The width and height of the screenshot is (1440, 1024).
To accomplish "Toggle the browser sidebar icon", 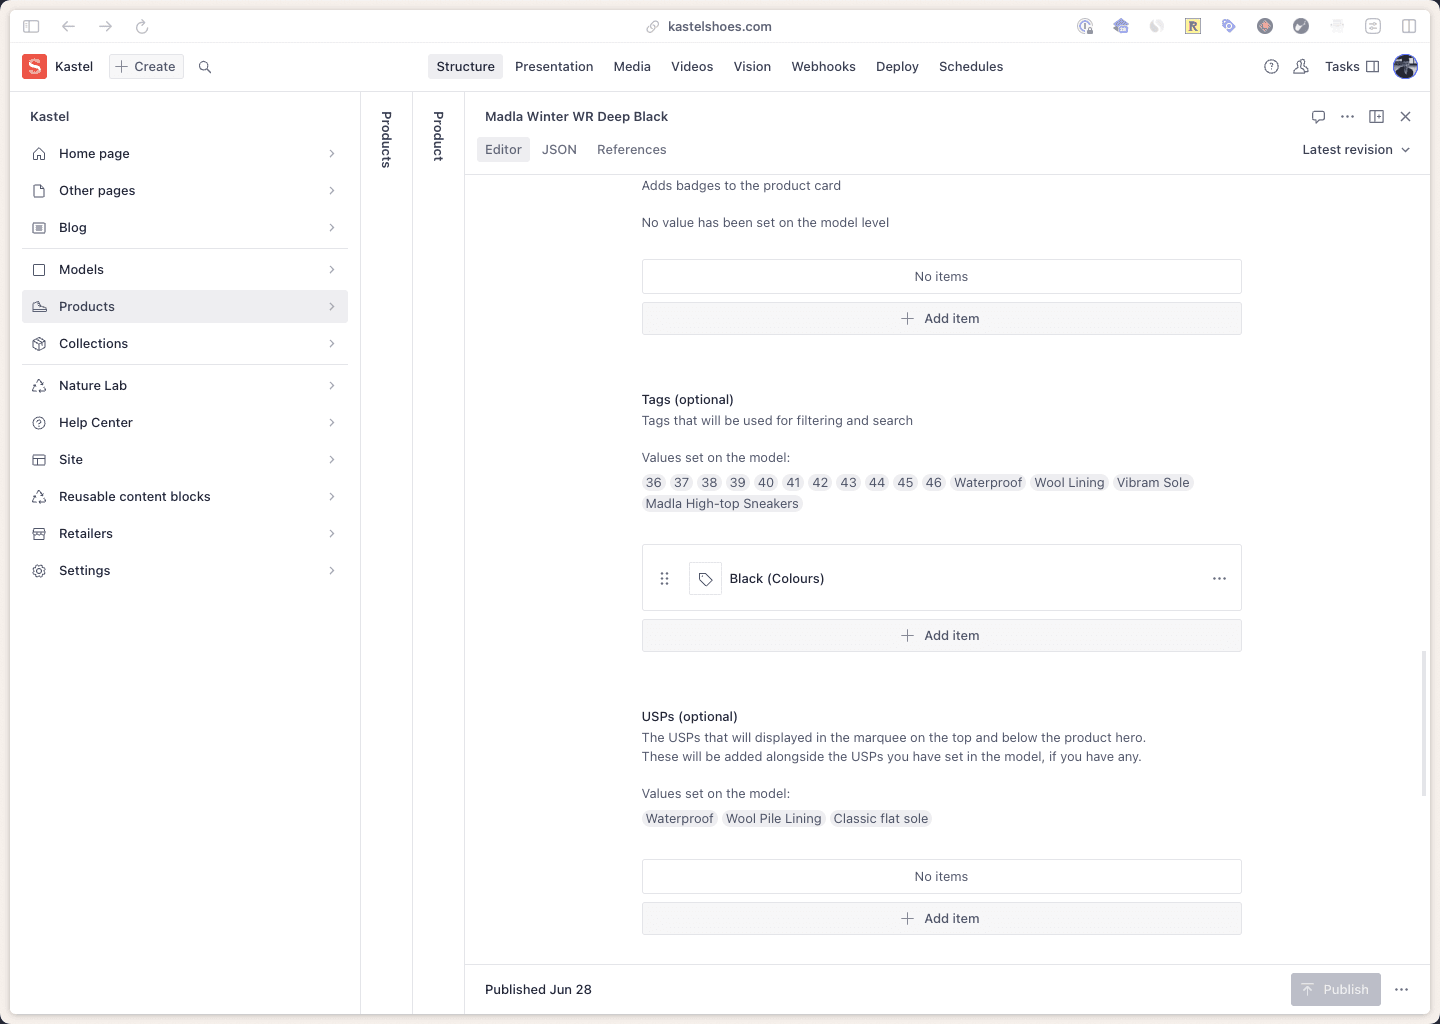I will click(x=31, y=26).
